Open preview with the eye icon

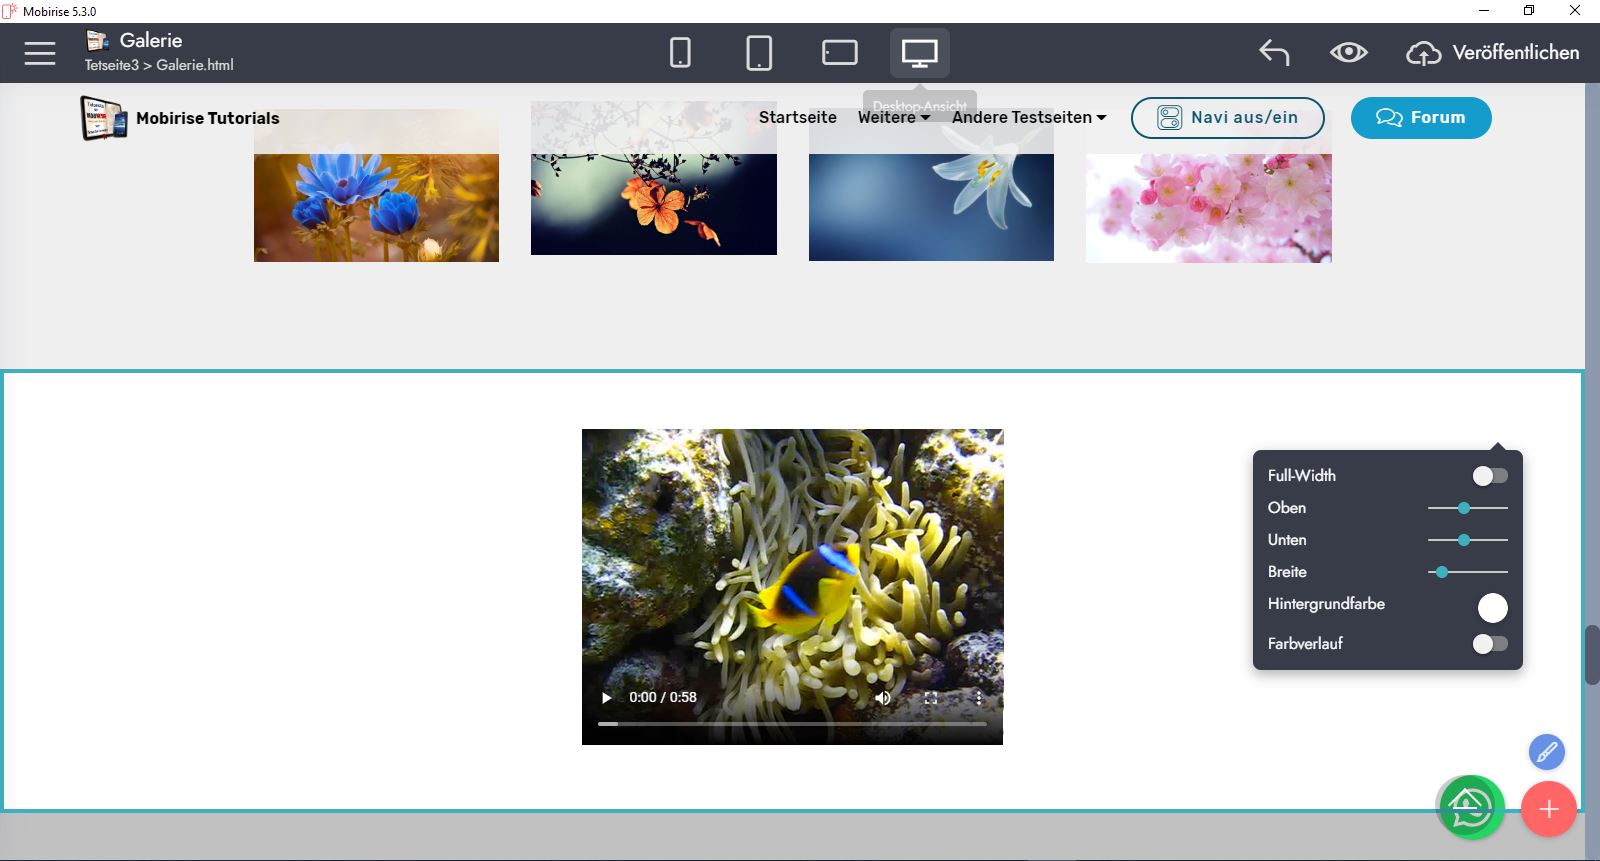pos(1348,53)
